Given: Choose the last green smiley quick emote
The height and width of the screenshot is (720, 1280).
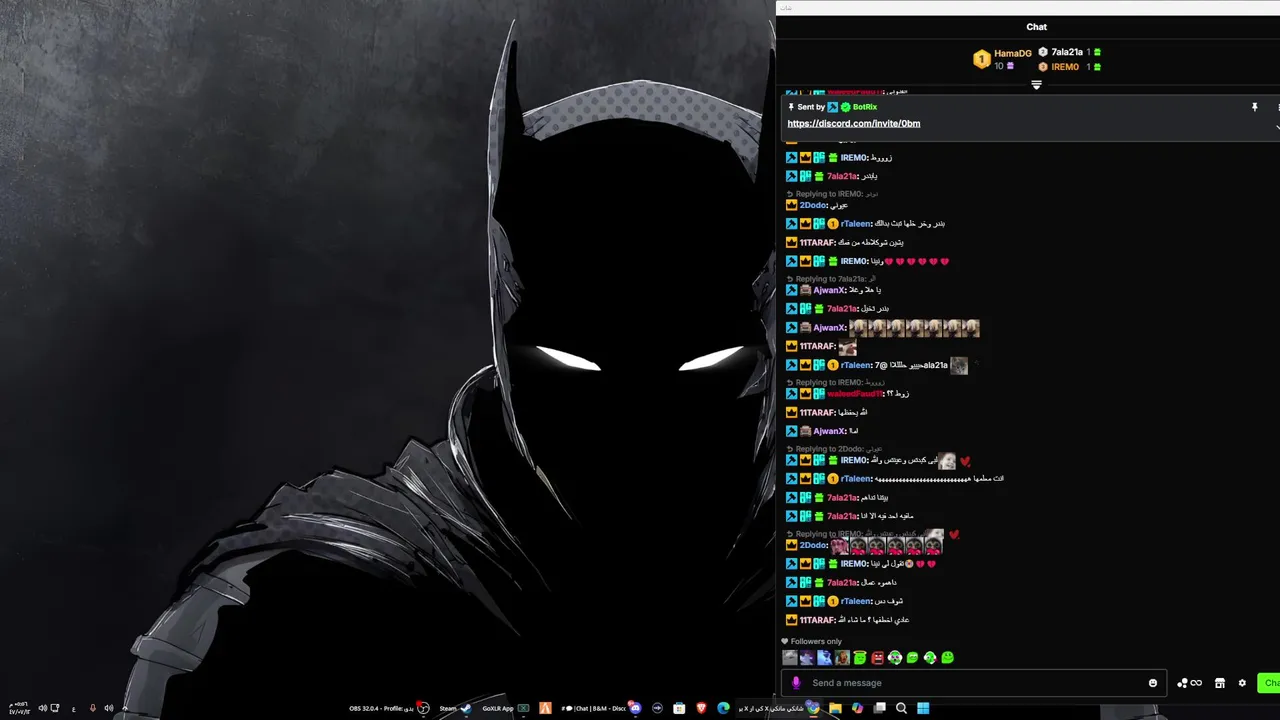Looking at the screenshot, I should click(x=947, y=658).
